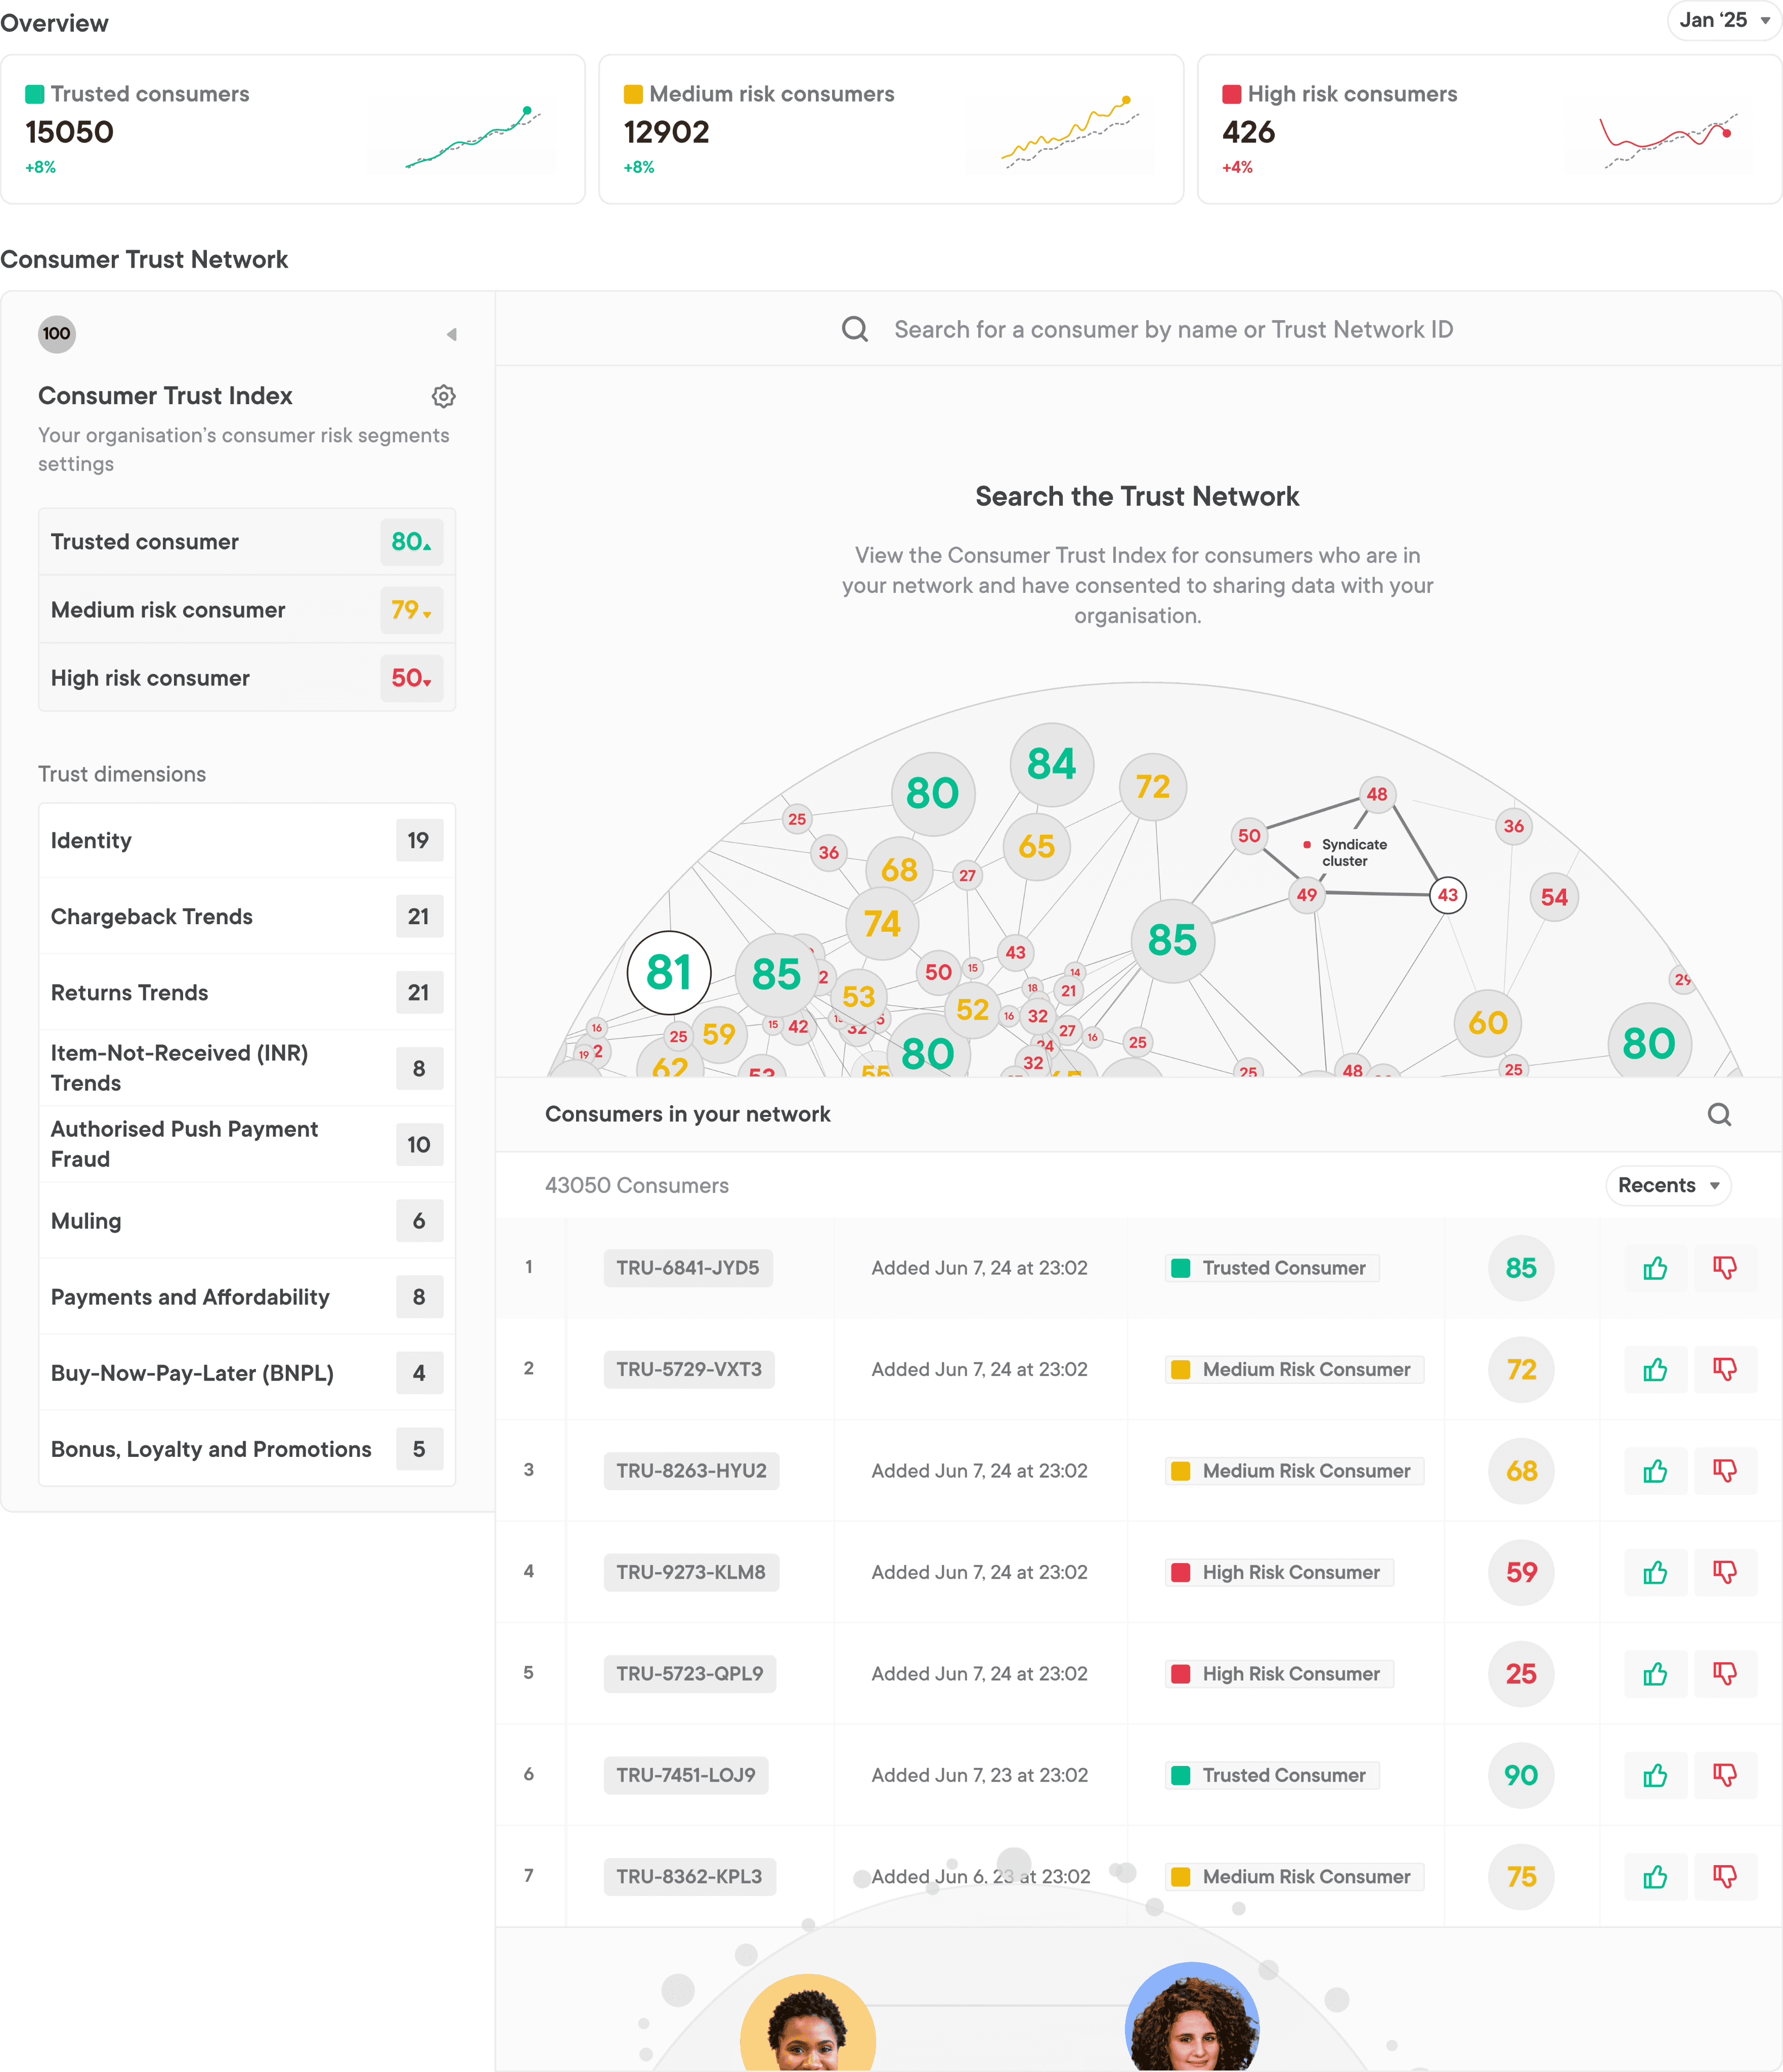This screenshot has width=1783, height=2072.
Task: Open consumer ID TRU-8263-HYU2
Action: 691,1471
